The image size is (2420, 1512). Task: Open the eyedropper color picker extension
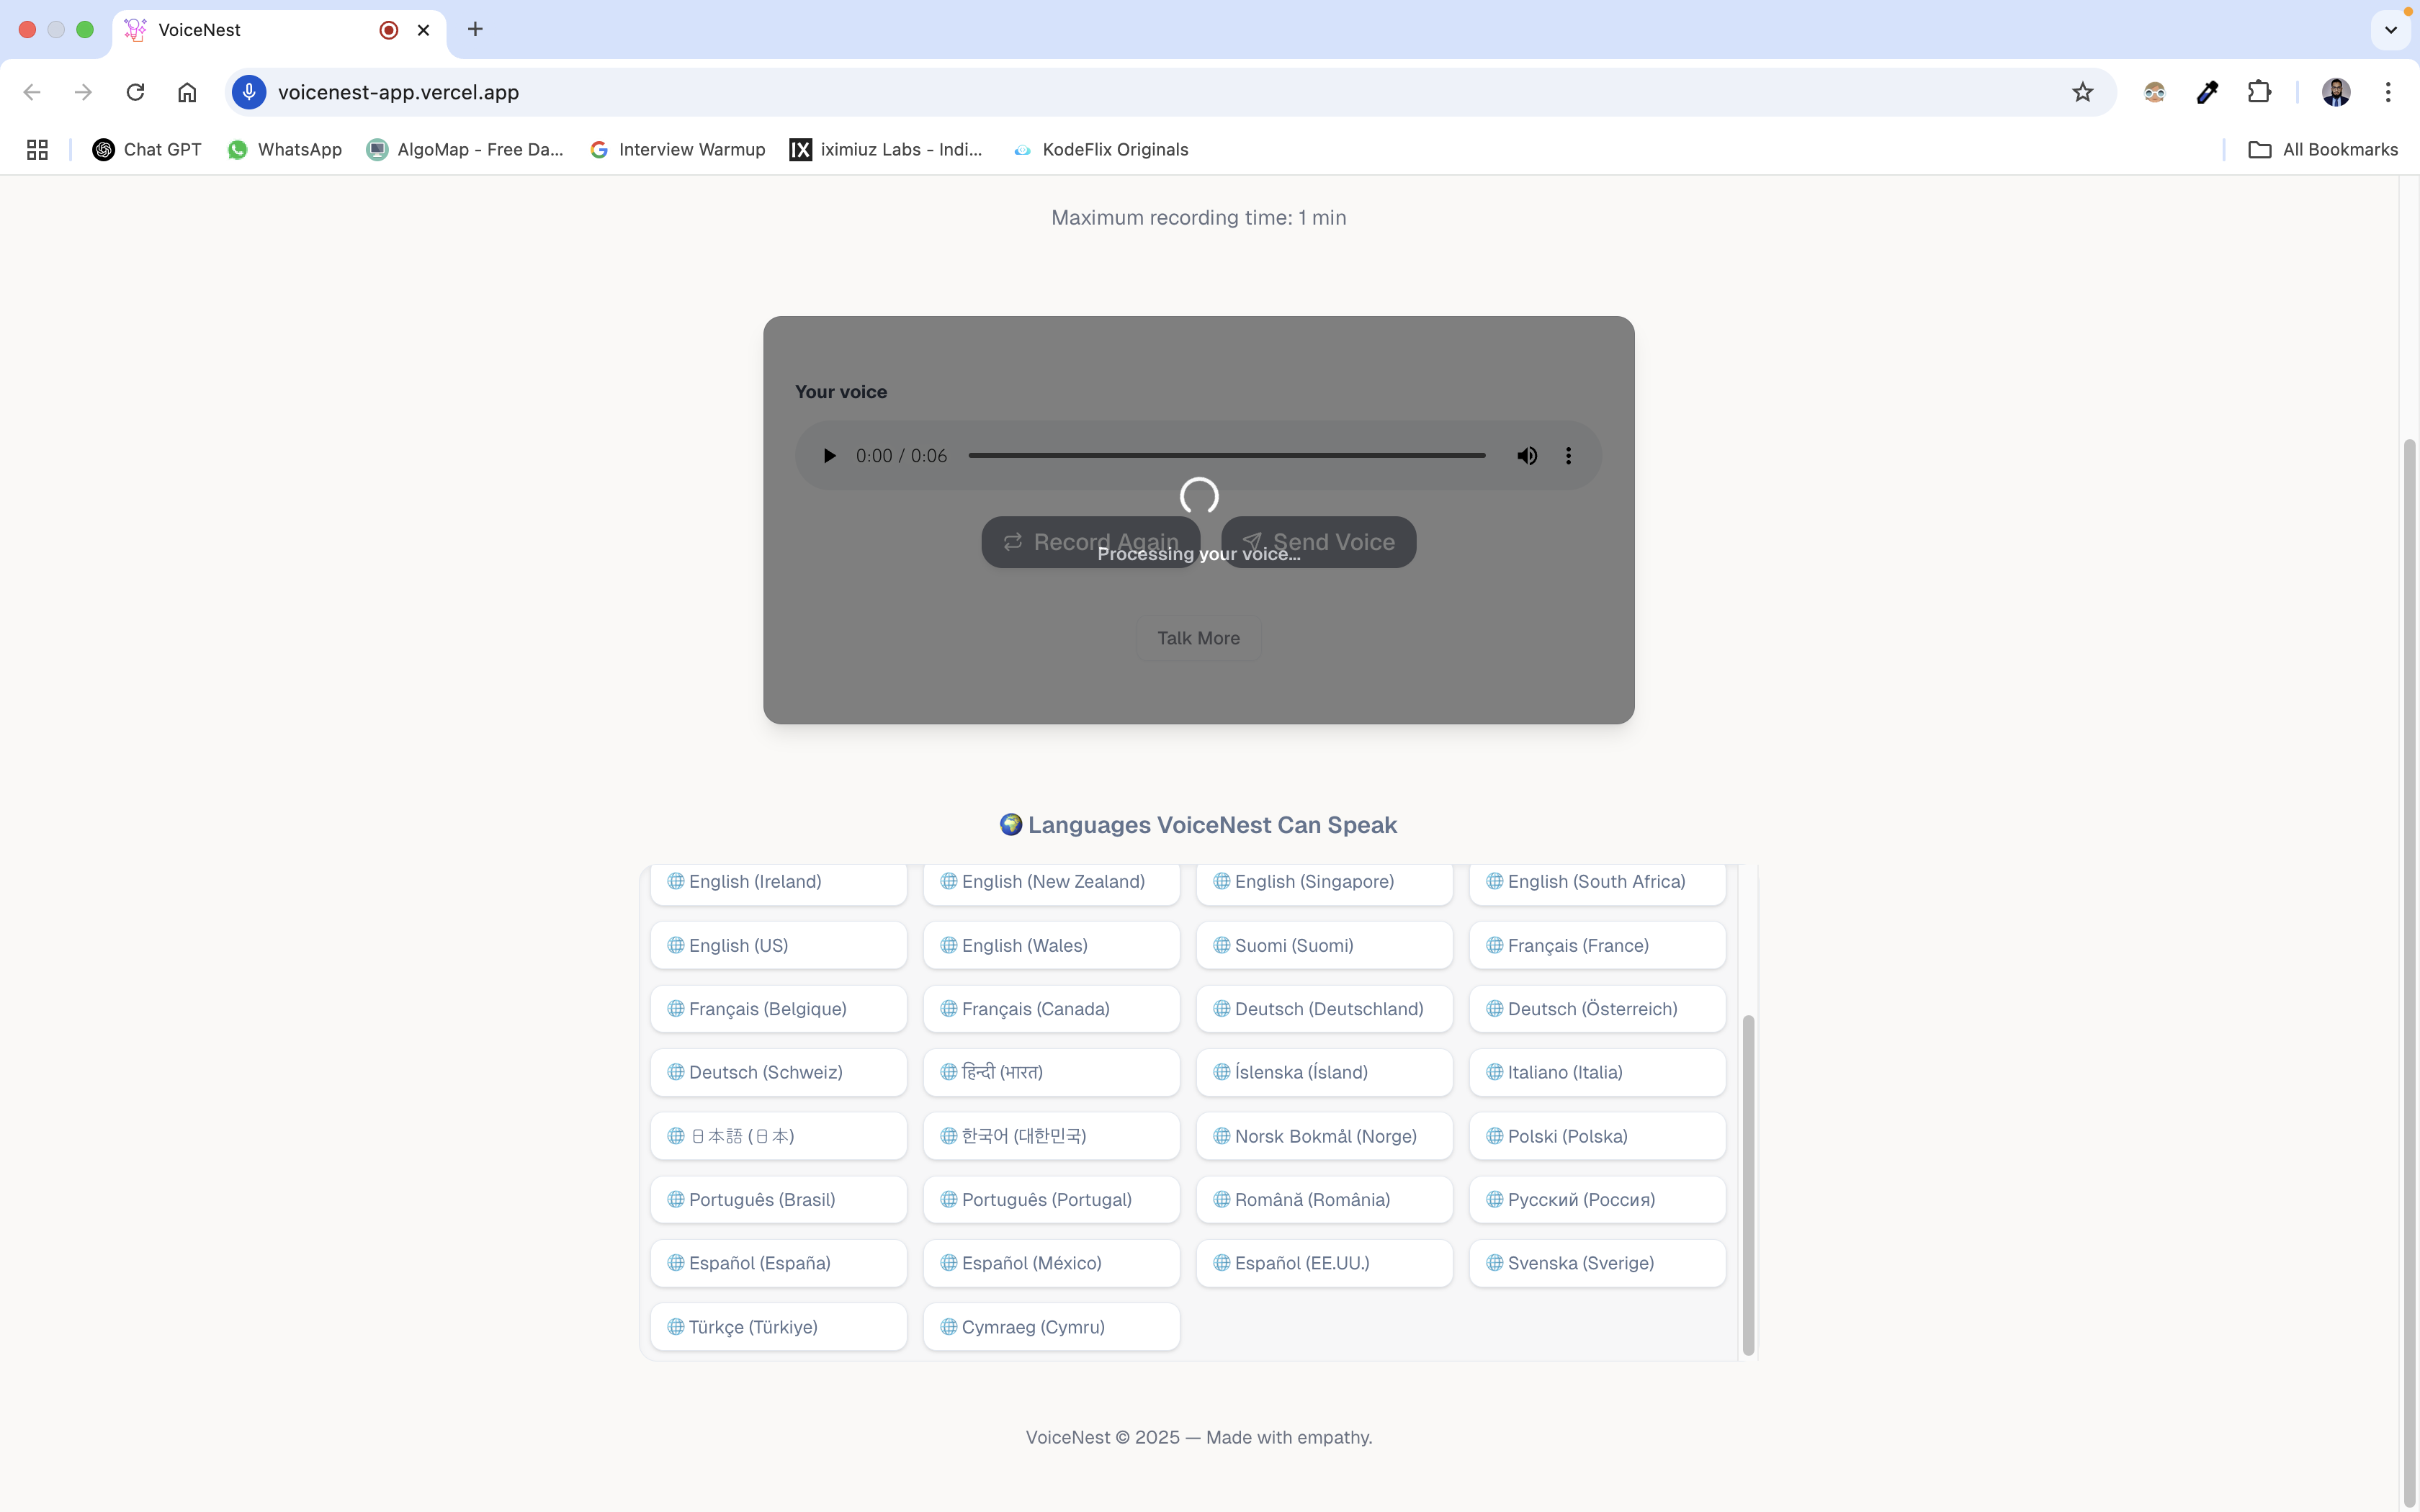tap(2207, 92)
